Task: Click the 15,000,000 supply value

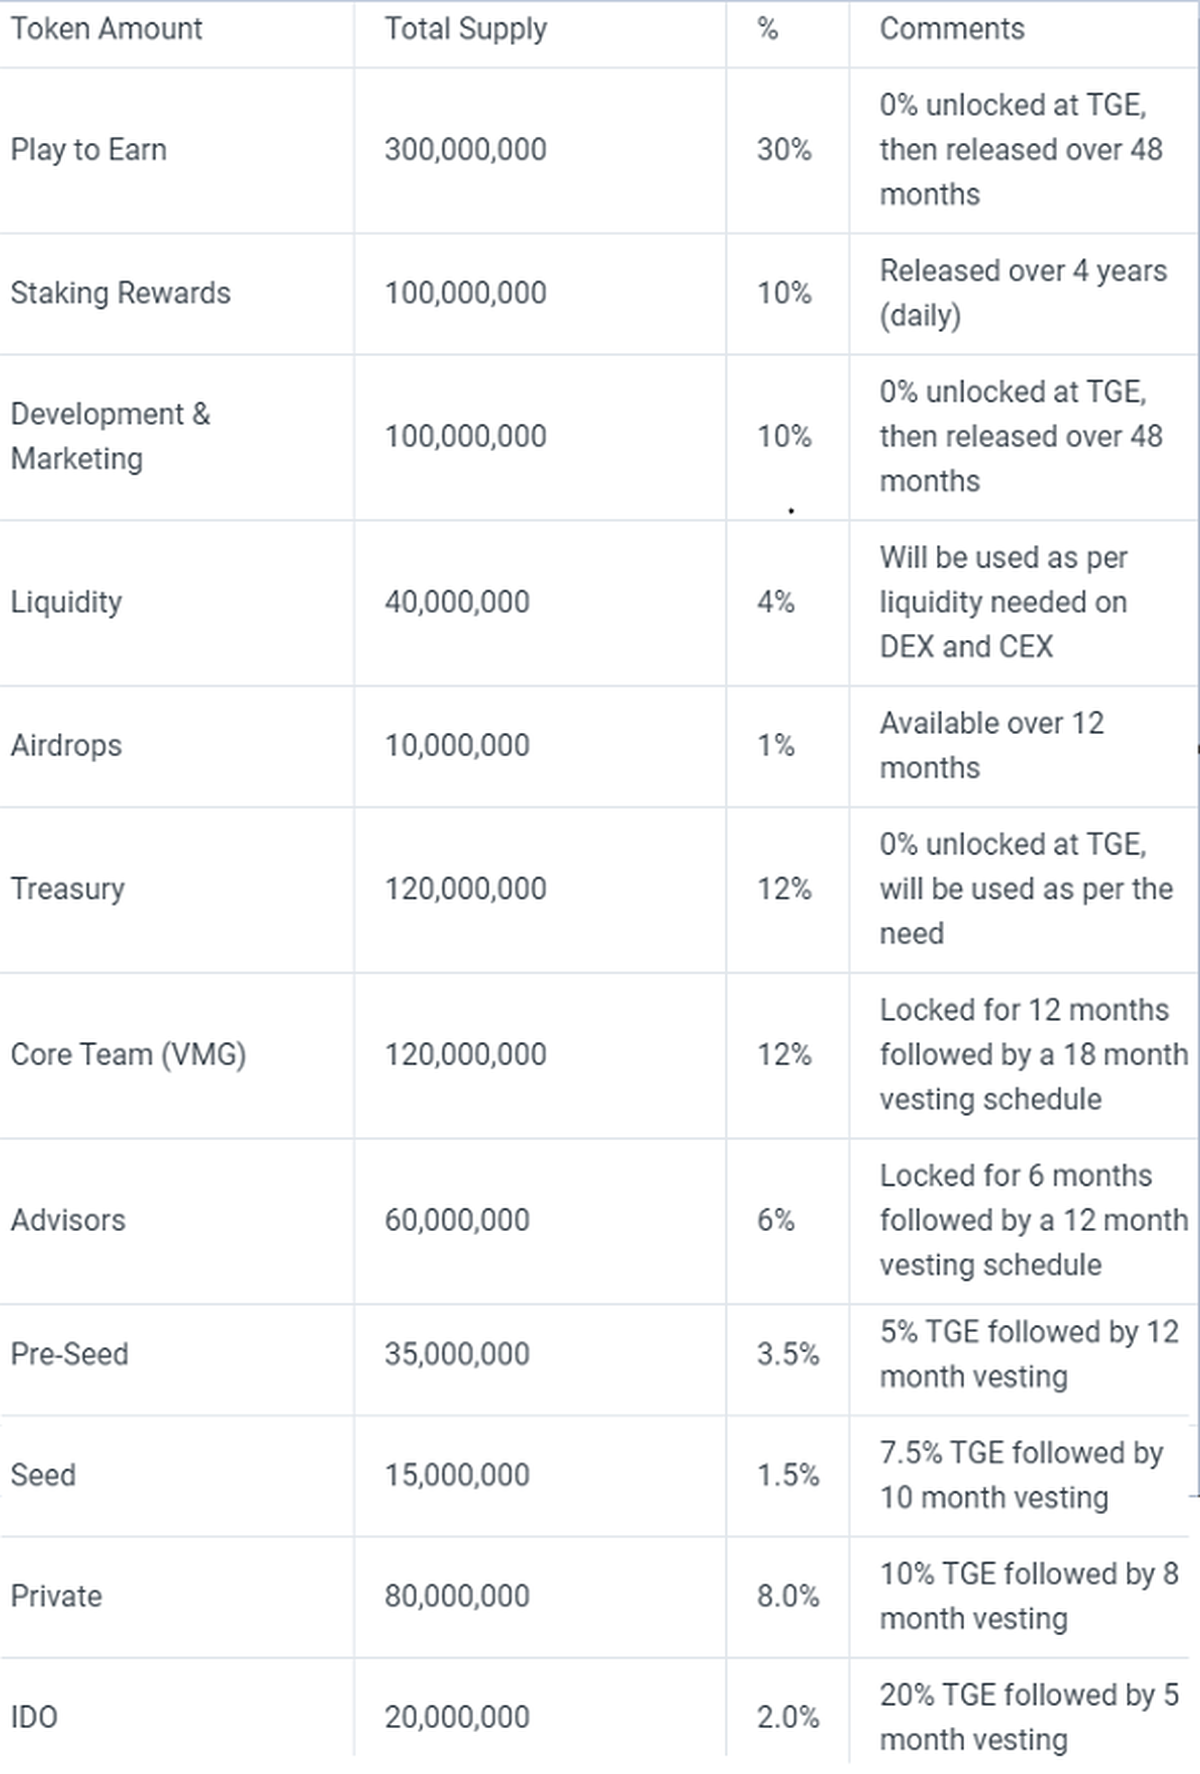Action: 457,1475
